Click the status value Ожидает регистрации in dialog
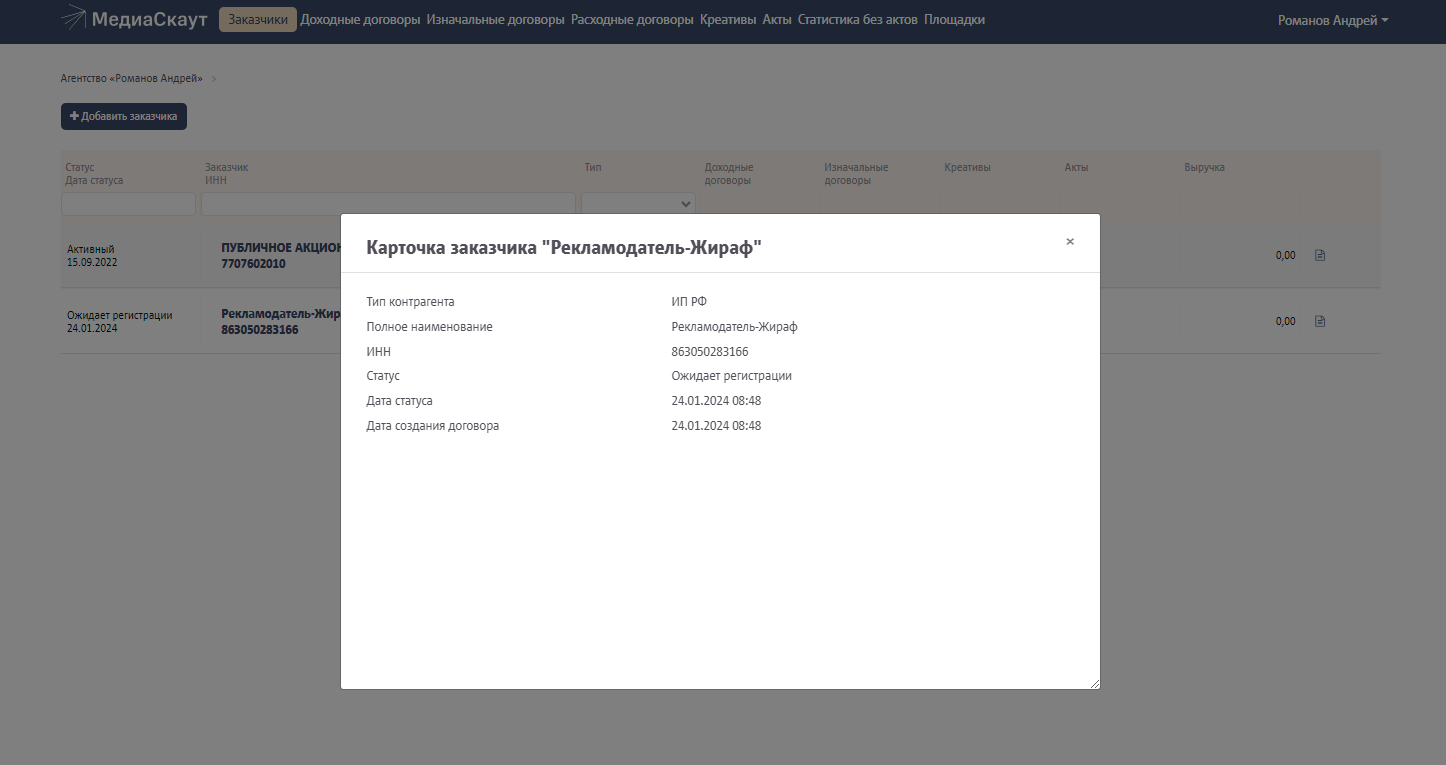This screenshot has height=765, width=1446. pyautogui.click(x=732, y=376)
